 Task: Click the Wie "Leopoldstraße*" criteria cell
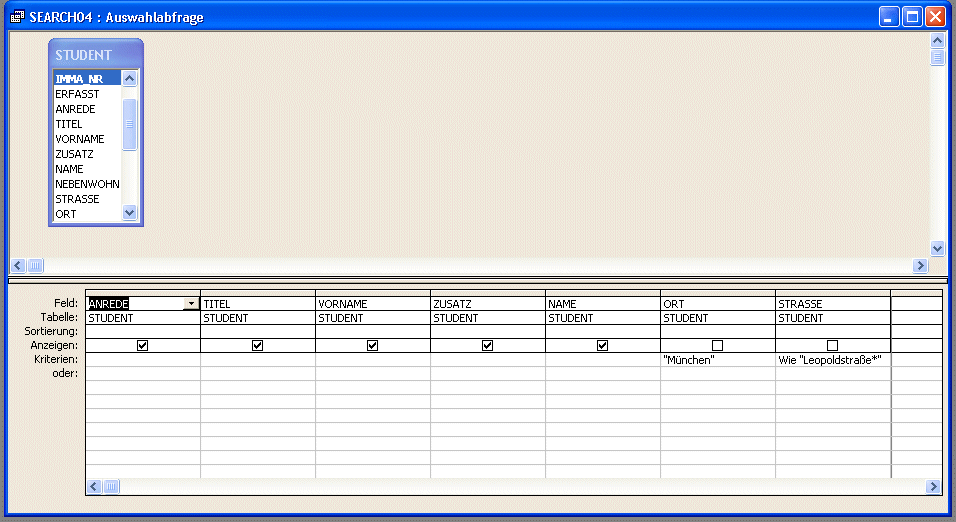tap(833, 360)
